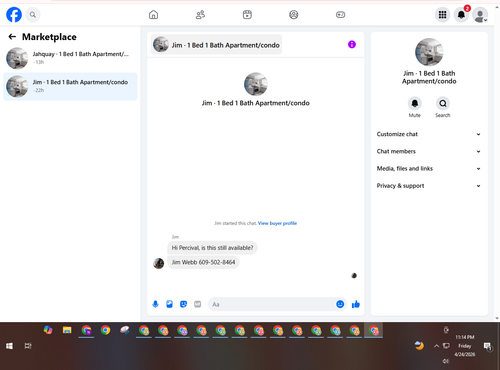
Task: Open the Reels video icon
Action: point(247,15)
